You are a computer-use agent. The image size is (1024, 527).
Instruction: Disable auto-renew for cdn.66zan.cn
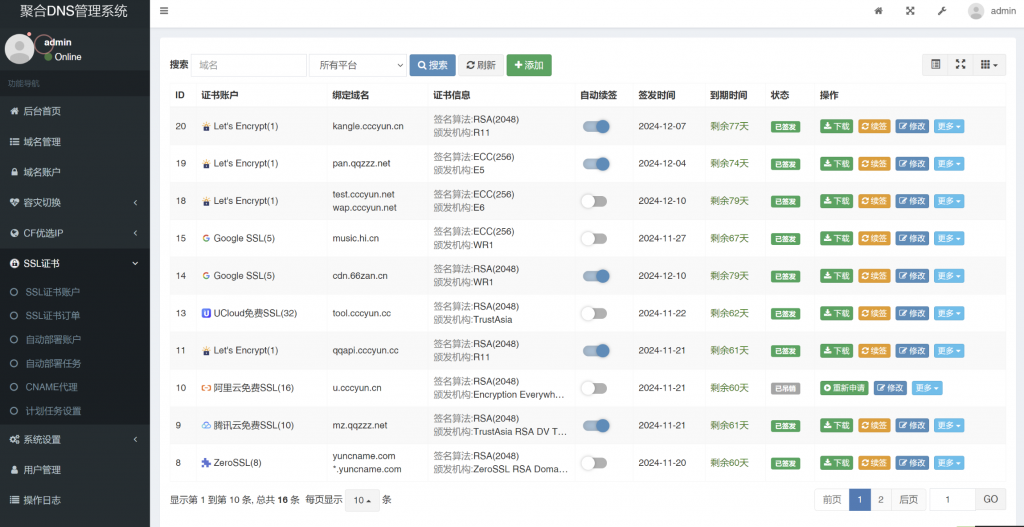coord(596,276)
